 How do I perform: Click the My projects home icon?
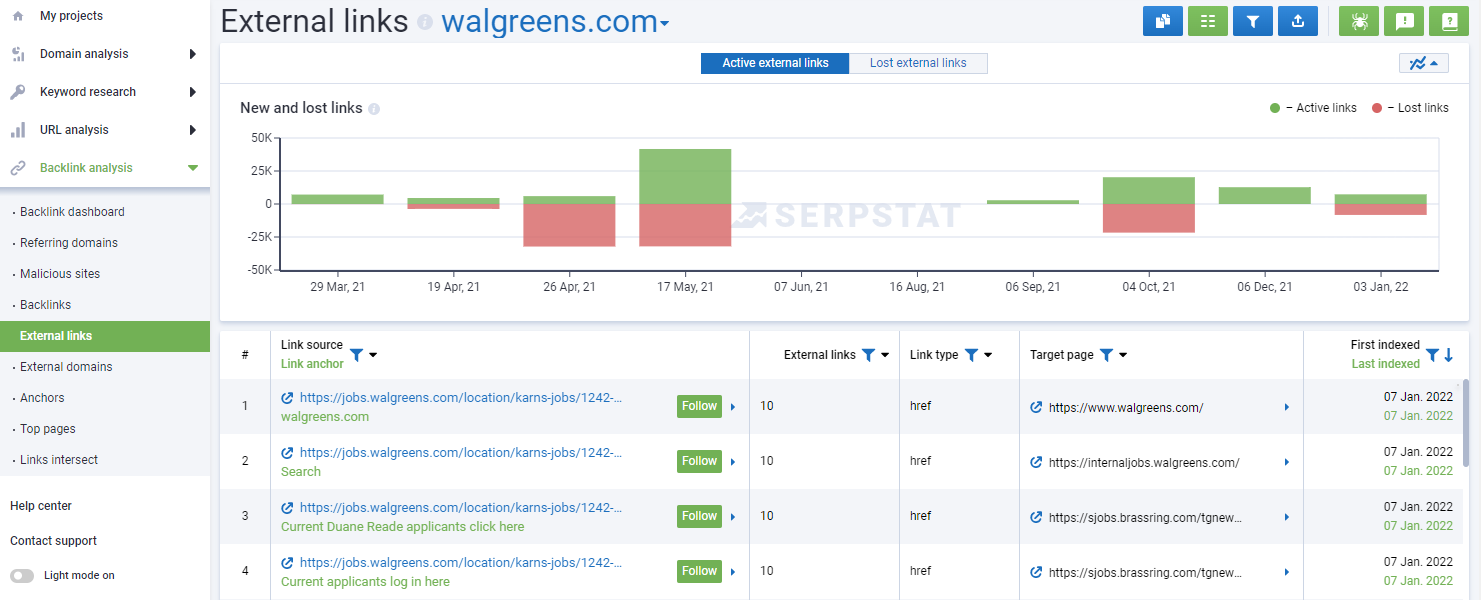[18, 16]
